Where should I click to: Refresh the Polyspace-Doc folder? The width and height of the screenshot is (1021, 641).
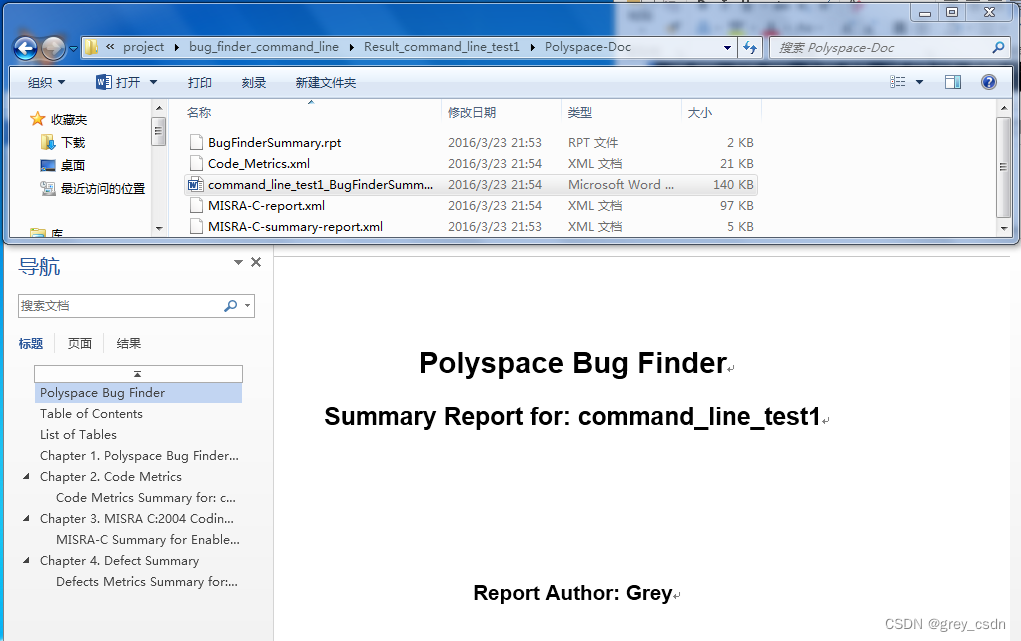[750, 47]
